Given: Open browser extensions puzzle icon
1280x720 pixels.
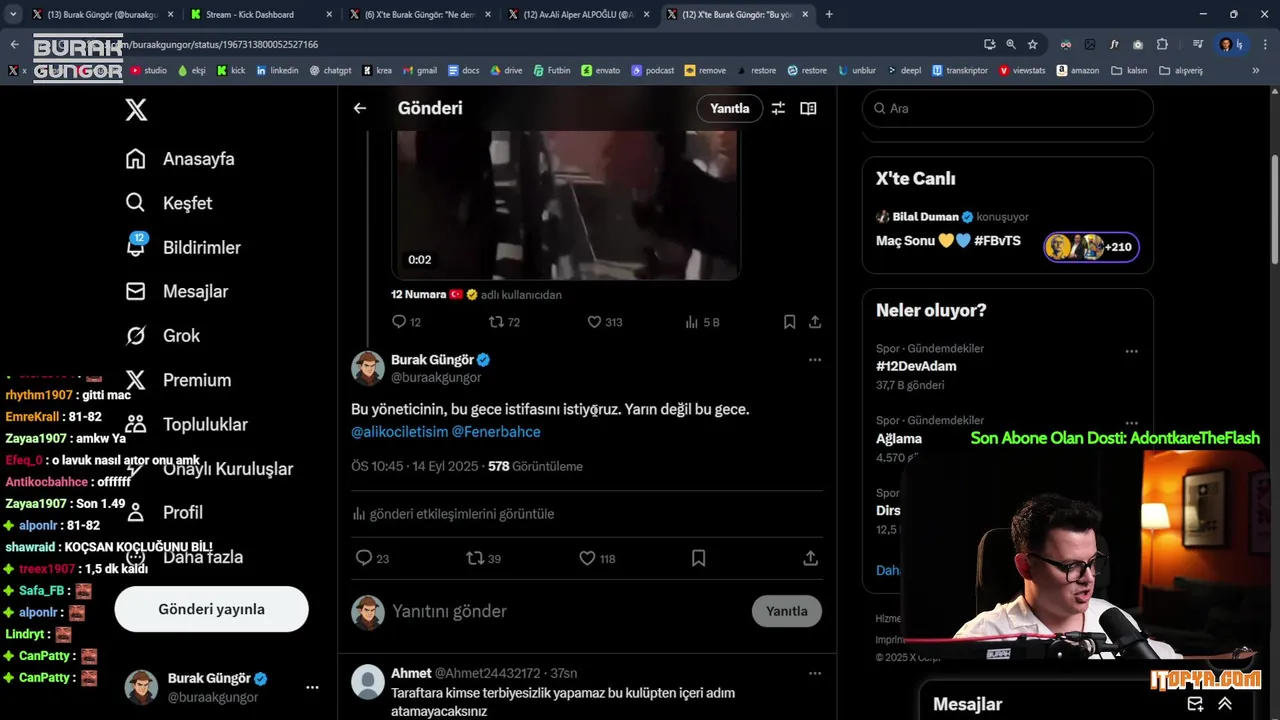Looking at the screenshot, I should pyautogui.click(x=1162, y=44).
